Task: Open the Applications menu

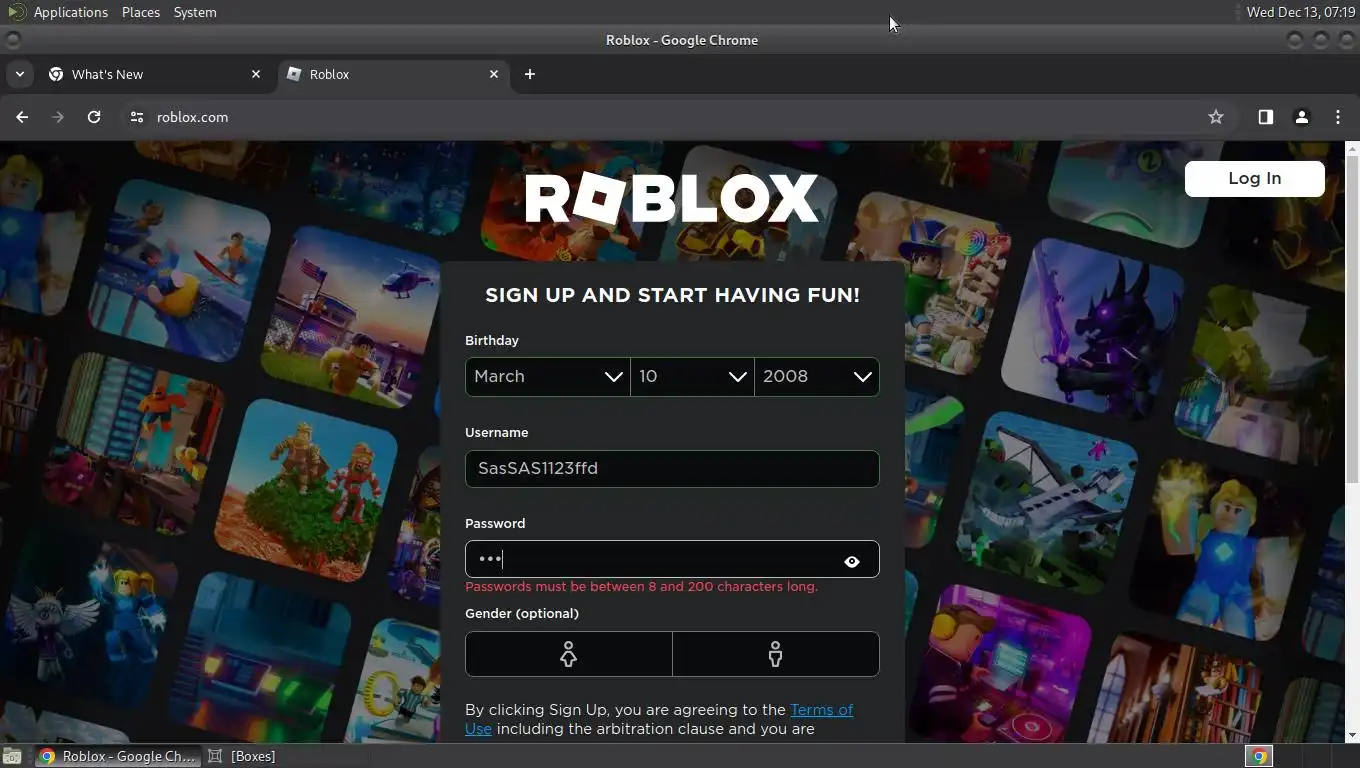Action: click(70, 12)
